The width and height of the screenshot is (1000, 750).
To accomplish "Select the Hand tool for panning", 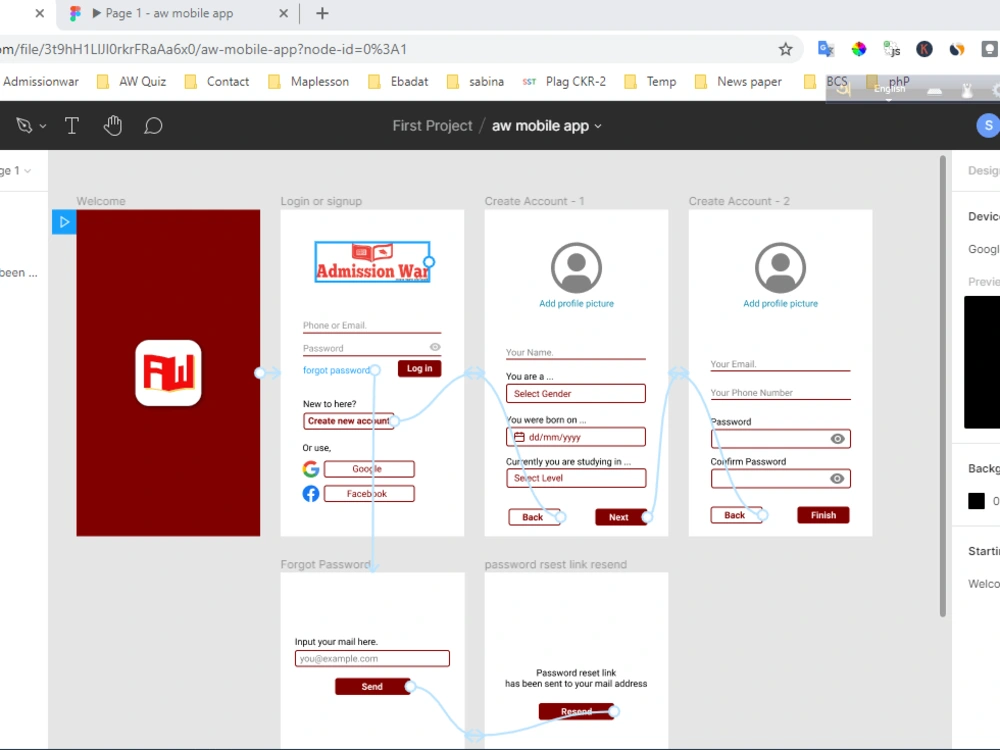I will click(x=113, y=125).
